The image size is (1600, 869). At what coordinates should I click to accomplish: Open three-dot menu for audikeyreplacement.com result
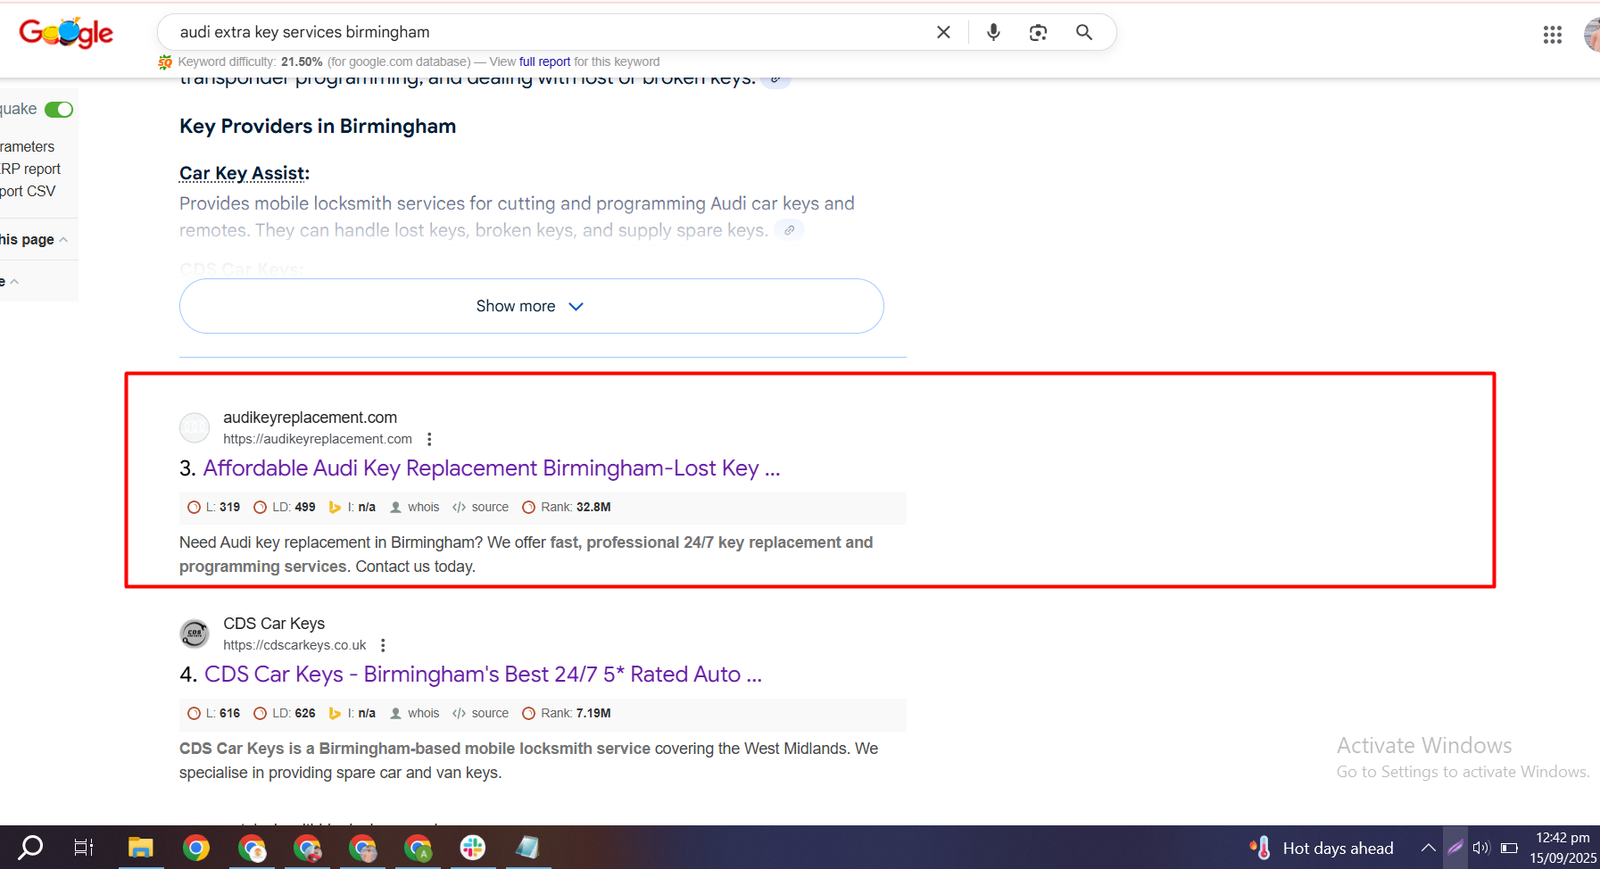pos(429,439)
